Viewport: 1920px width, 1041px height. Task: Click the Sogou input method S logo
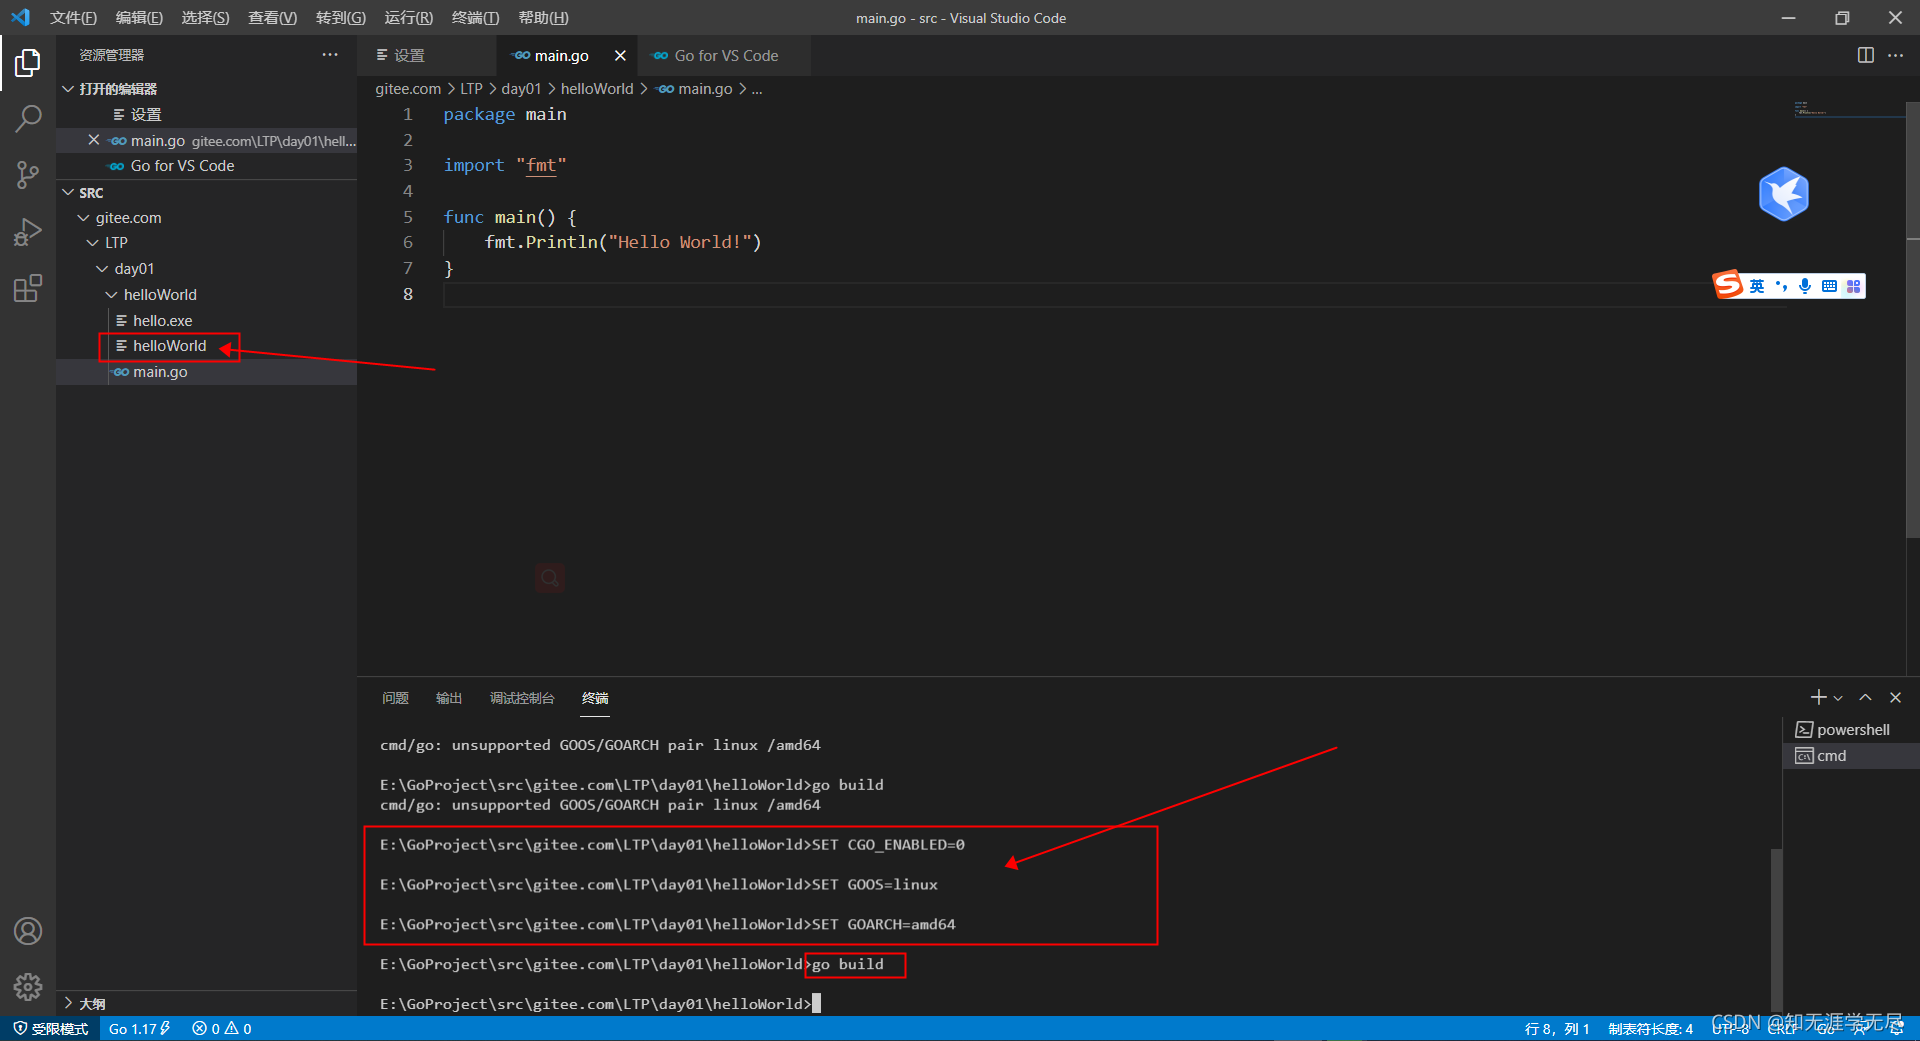[x=1728, y=285]
